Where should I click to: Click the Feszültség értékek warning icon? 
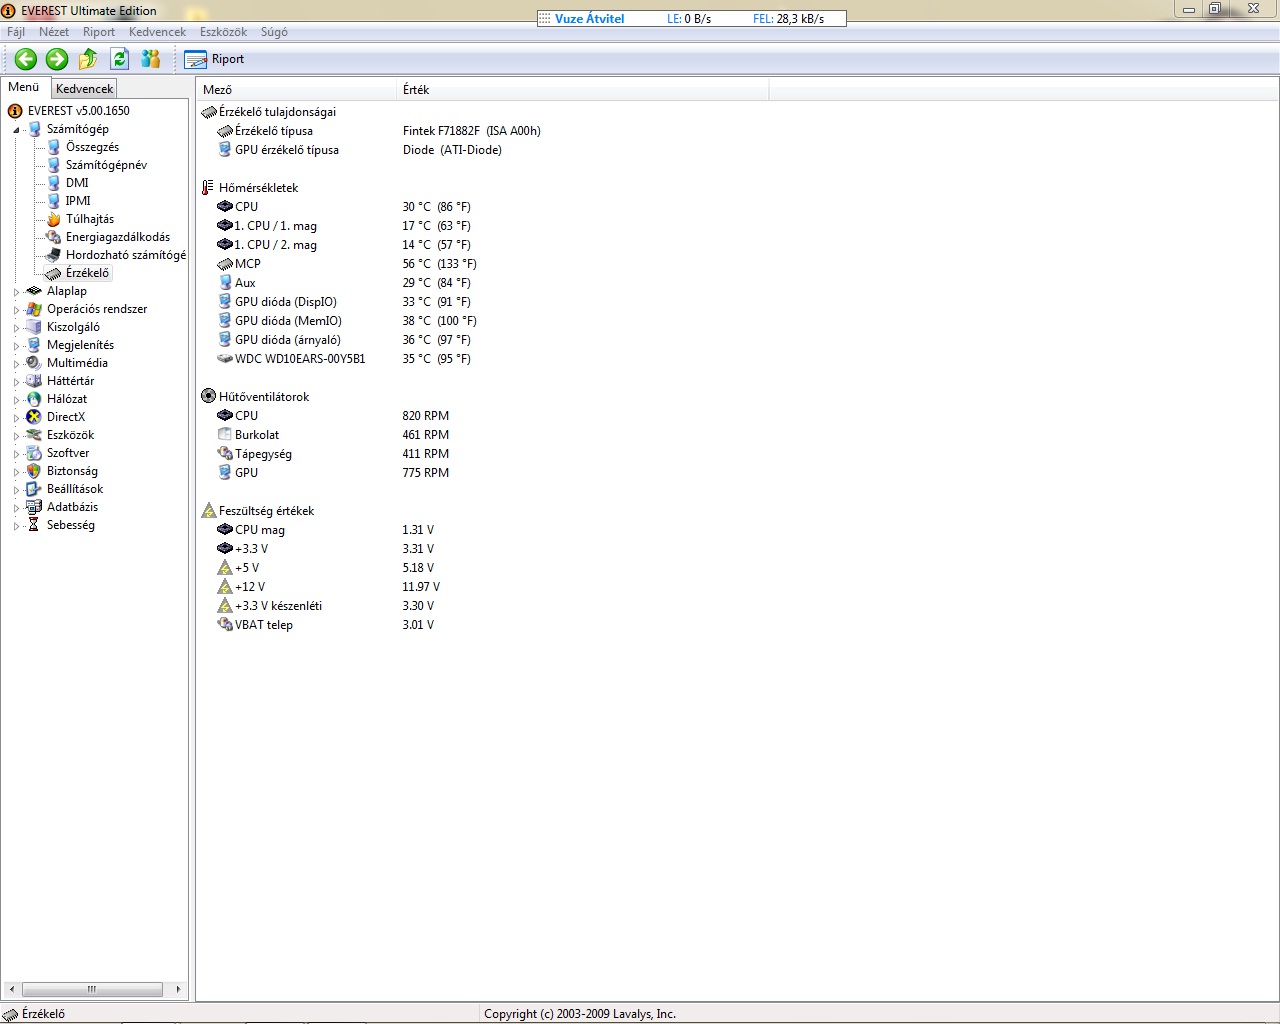(x=209, y=511)
